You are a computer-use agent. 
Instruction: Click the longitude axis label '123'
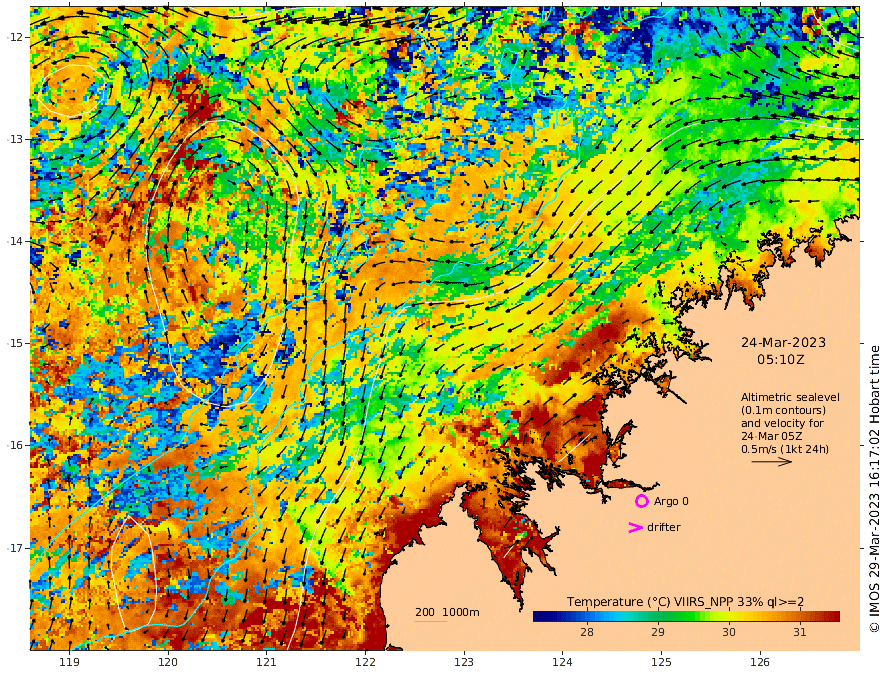pyautogui.click(x=464, y=663)
